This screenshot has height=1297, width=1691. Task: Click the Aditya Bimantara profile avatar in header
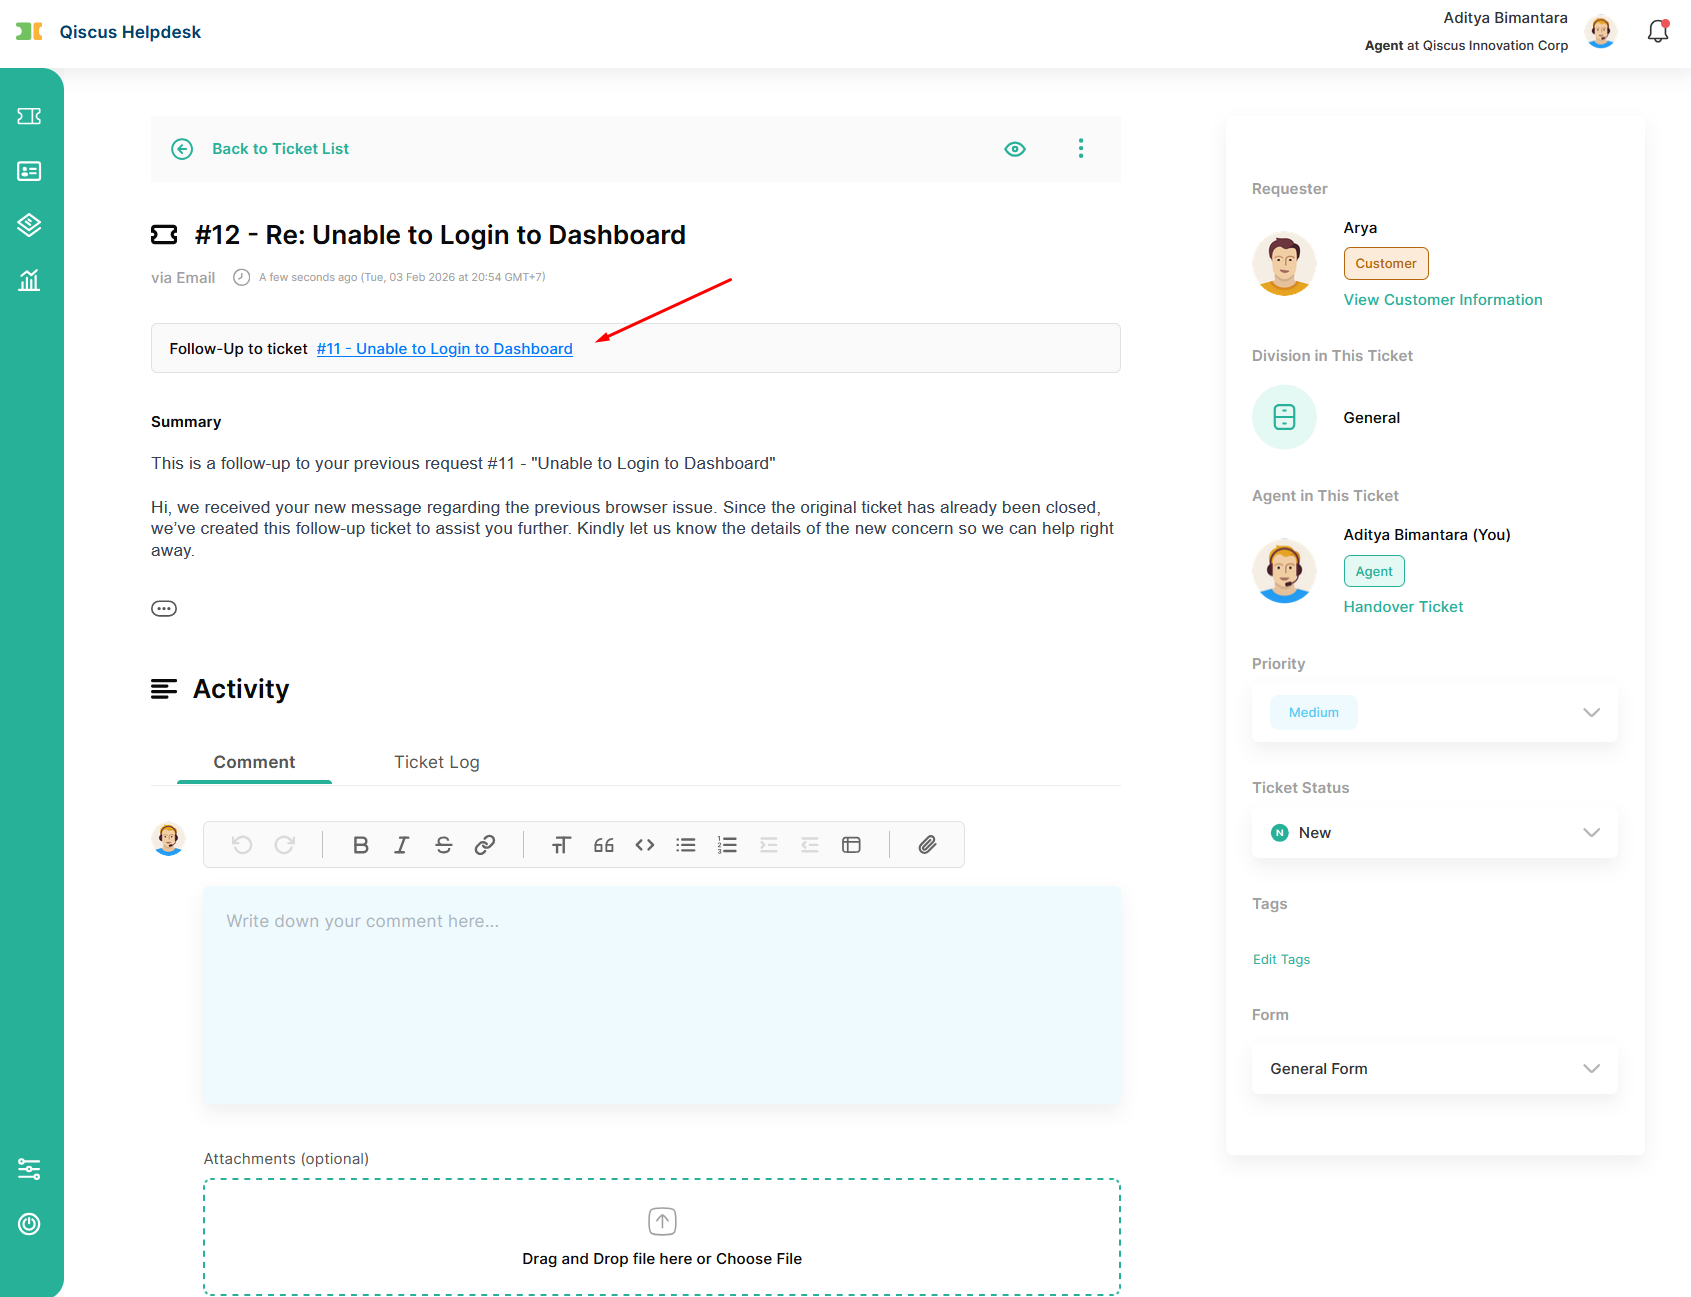coord(1601,32)
